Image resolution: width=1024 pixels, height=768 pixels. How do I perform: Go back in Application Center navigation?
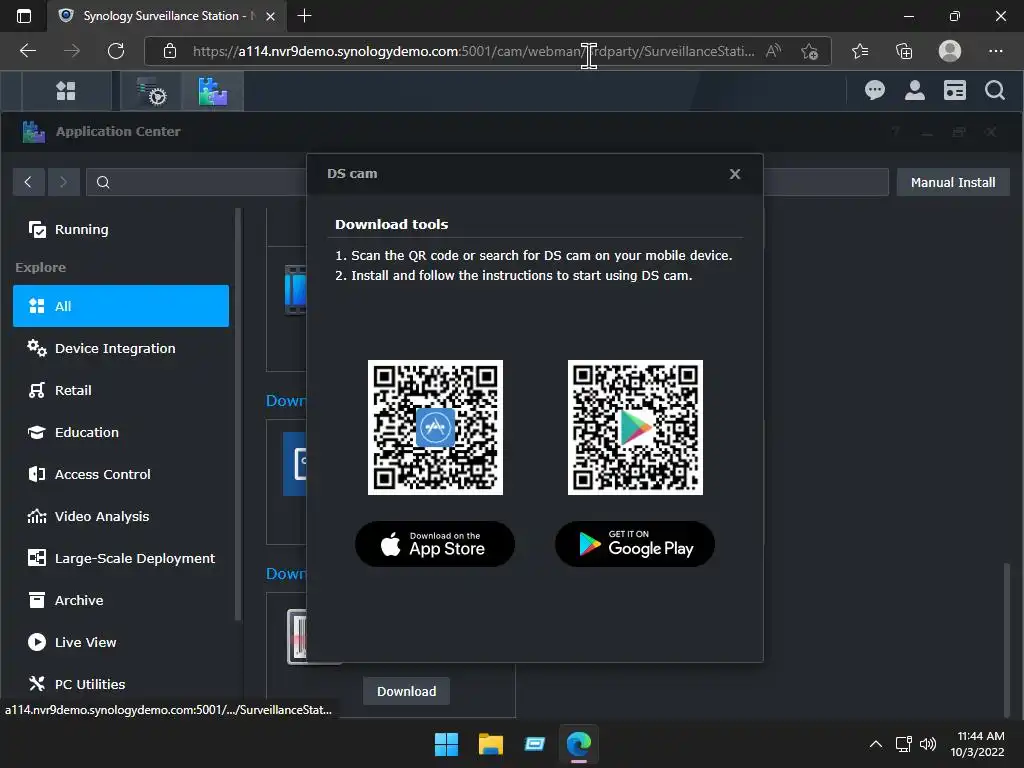[x=28, y=182]
